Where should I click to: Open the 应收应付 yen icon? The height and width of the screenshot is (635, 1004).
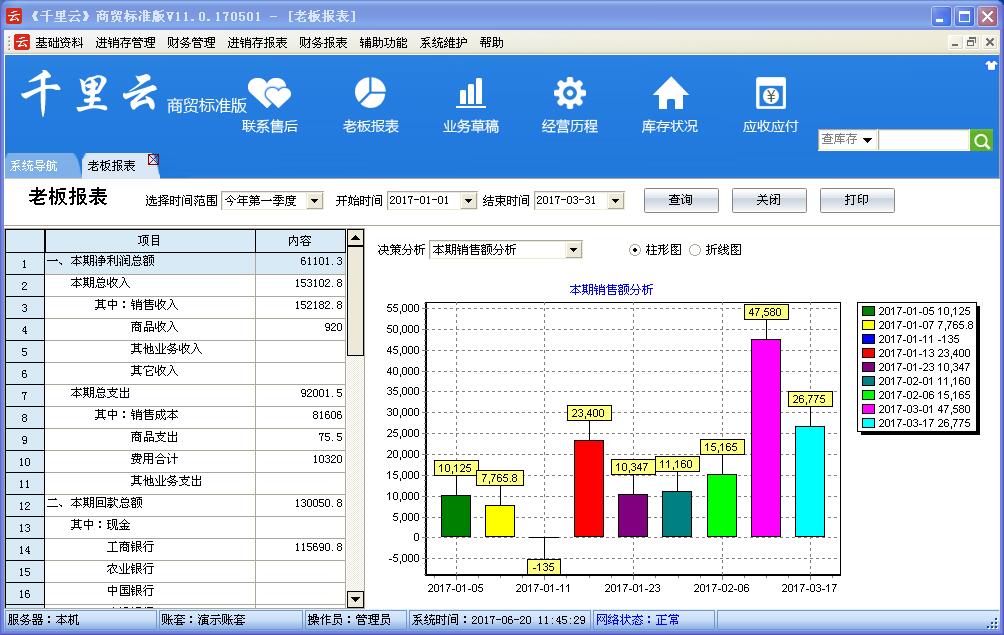tap(770, 93)
